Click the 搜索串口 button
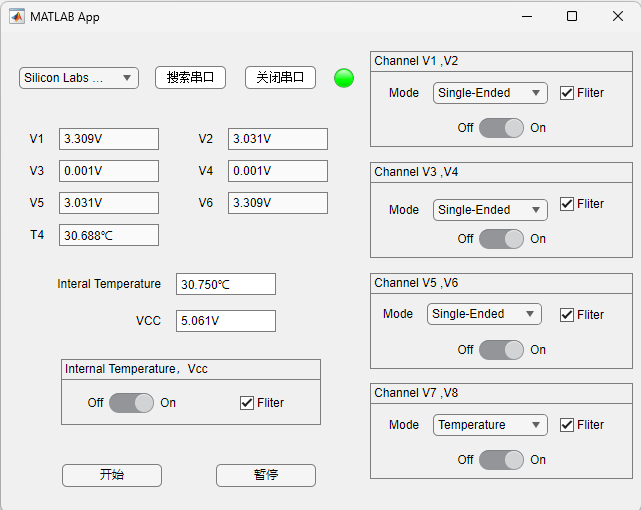641x510 pixels. tap(190, 78)
